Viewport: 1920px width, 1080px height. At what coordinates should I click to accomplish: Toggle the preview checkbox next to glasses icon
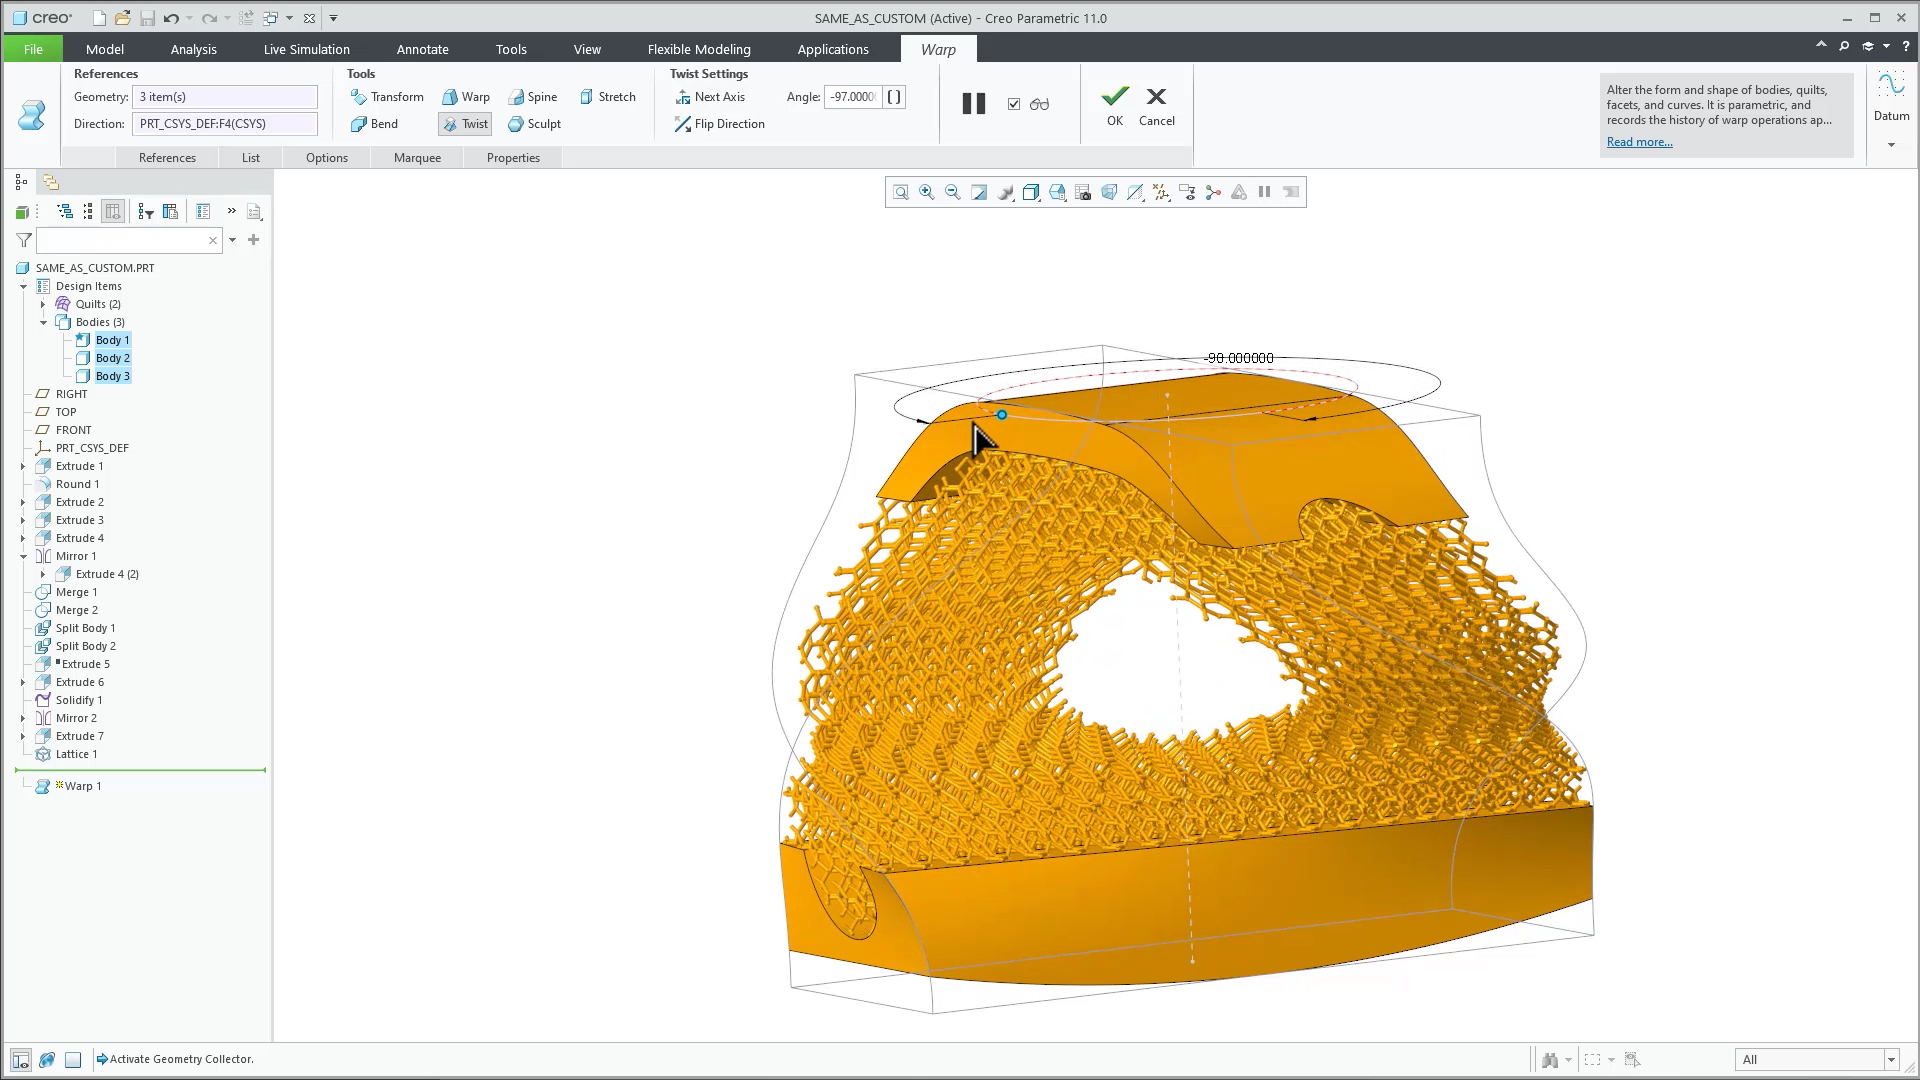tap(1014, 104)
